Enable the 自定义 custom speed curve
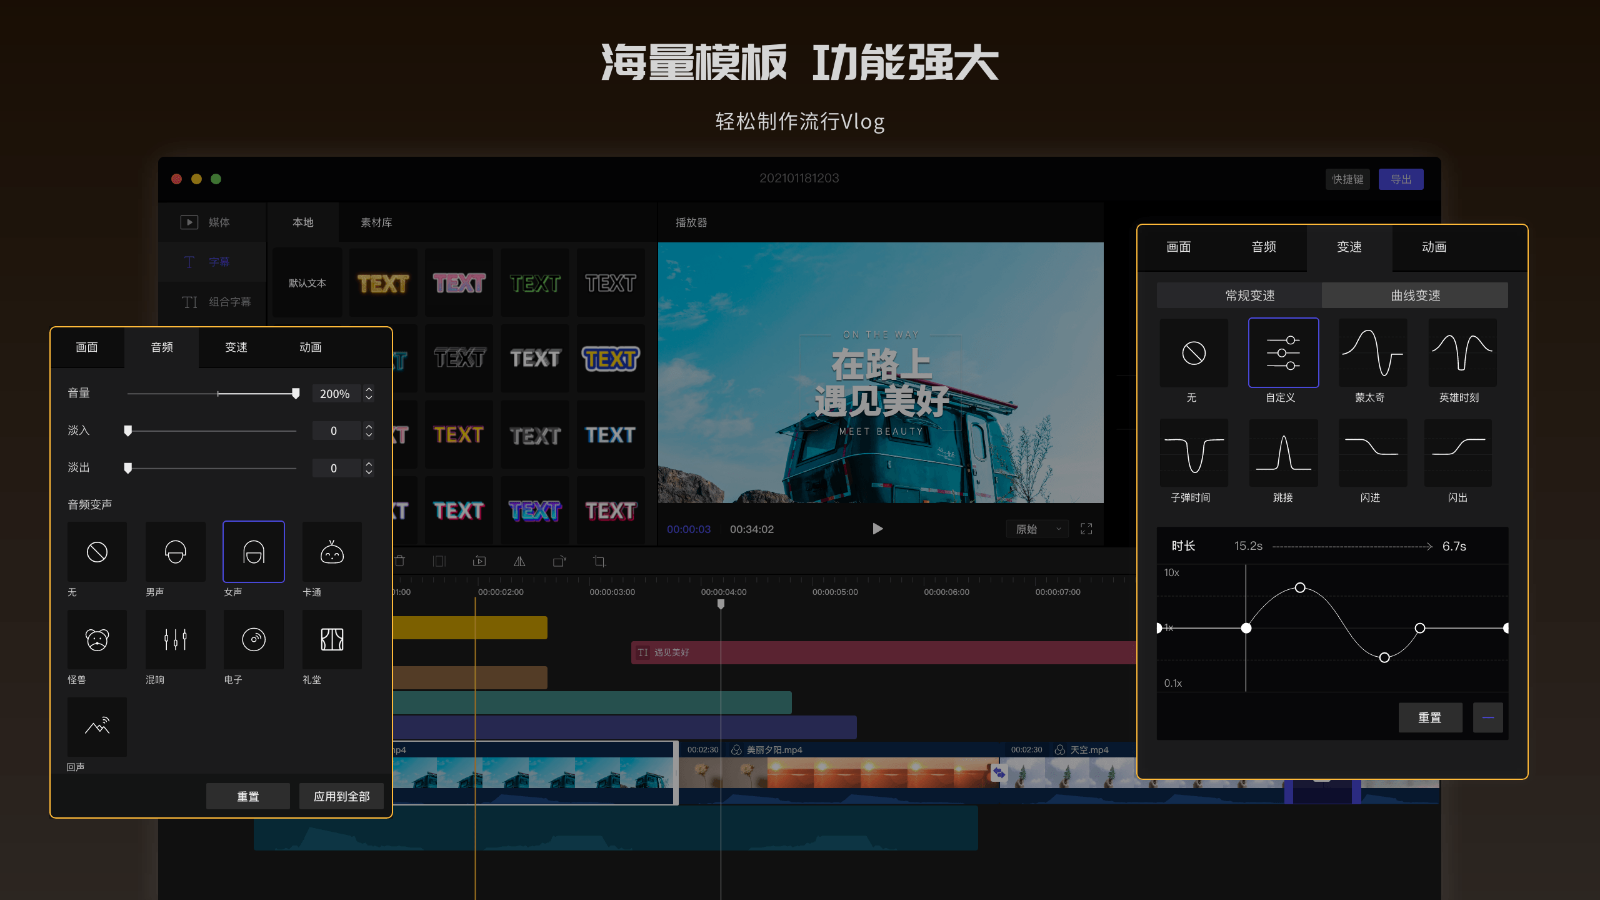 (x=1283, y=352)
